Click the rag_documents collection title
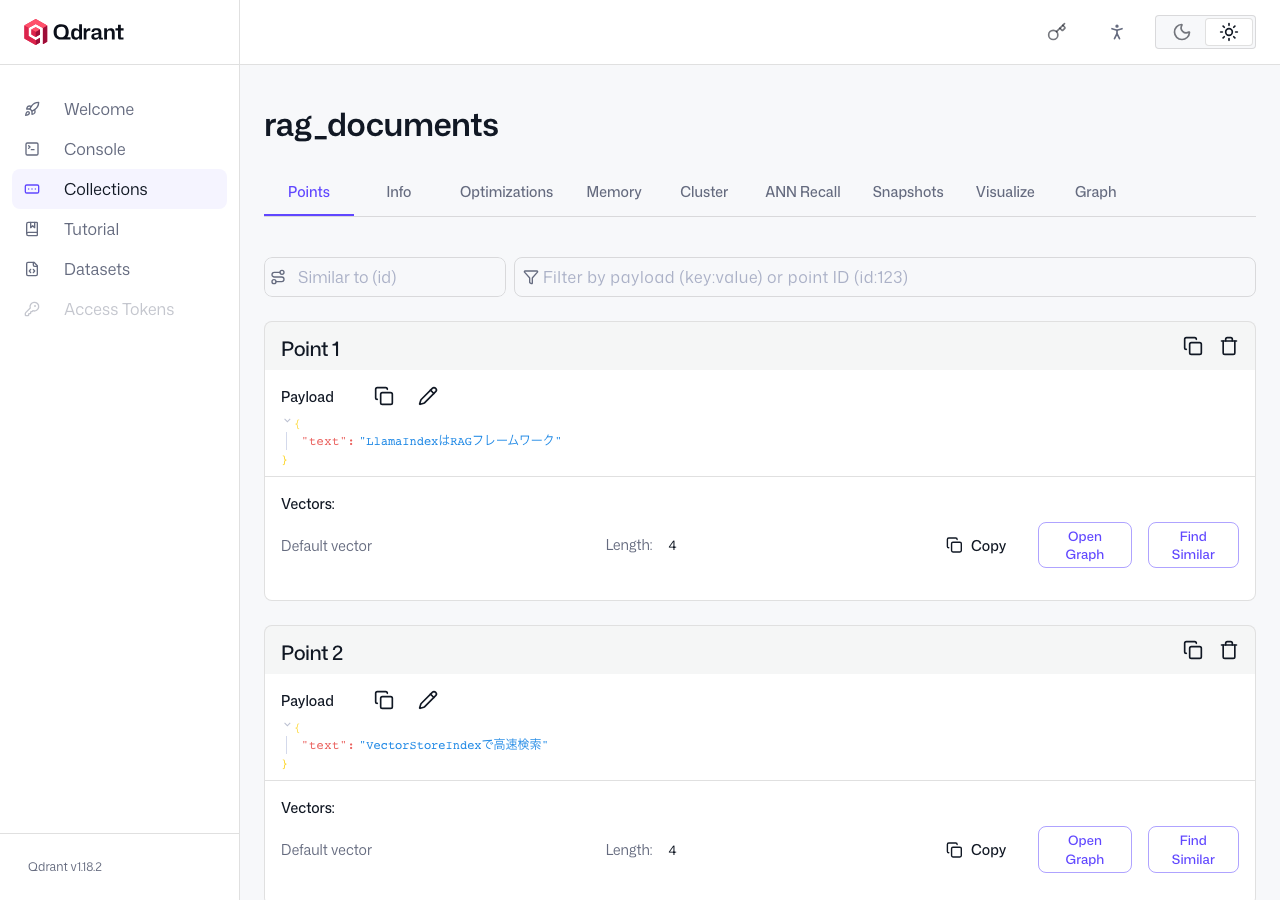1280x900 pixels. click(381, 126)
